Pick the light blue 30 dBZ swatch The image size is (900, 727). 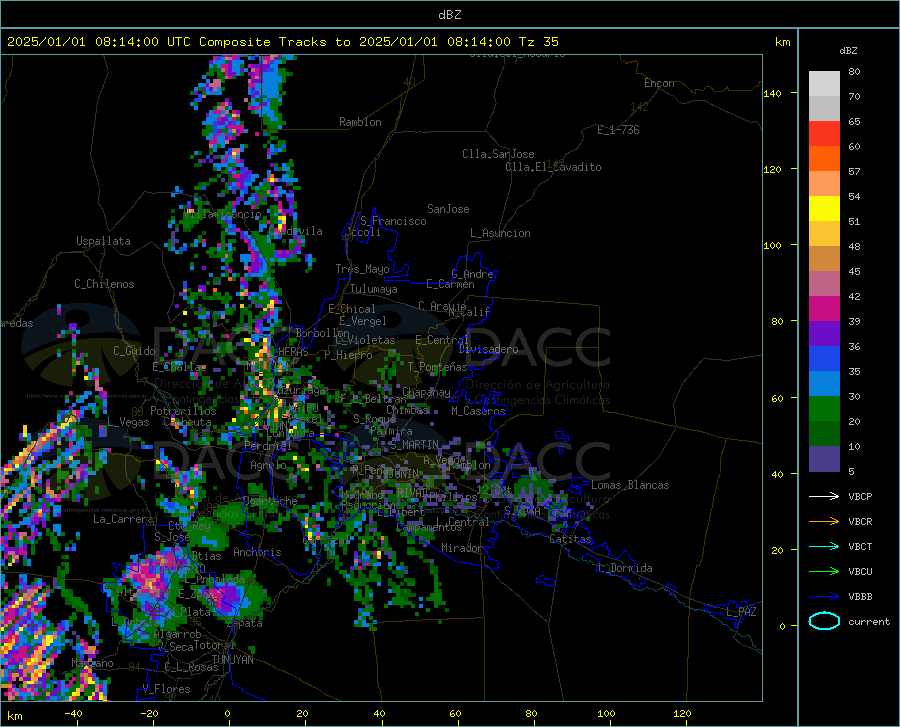point(824,384)
